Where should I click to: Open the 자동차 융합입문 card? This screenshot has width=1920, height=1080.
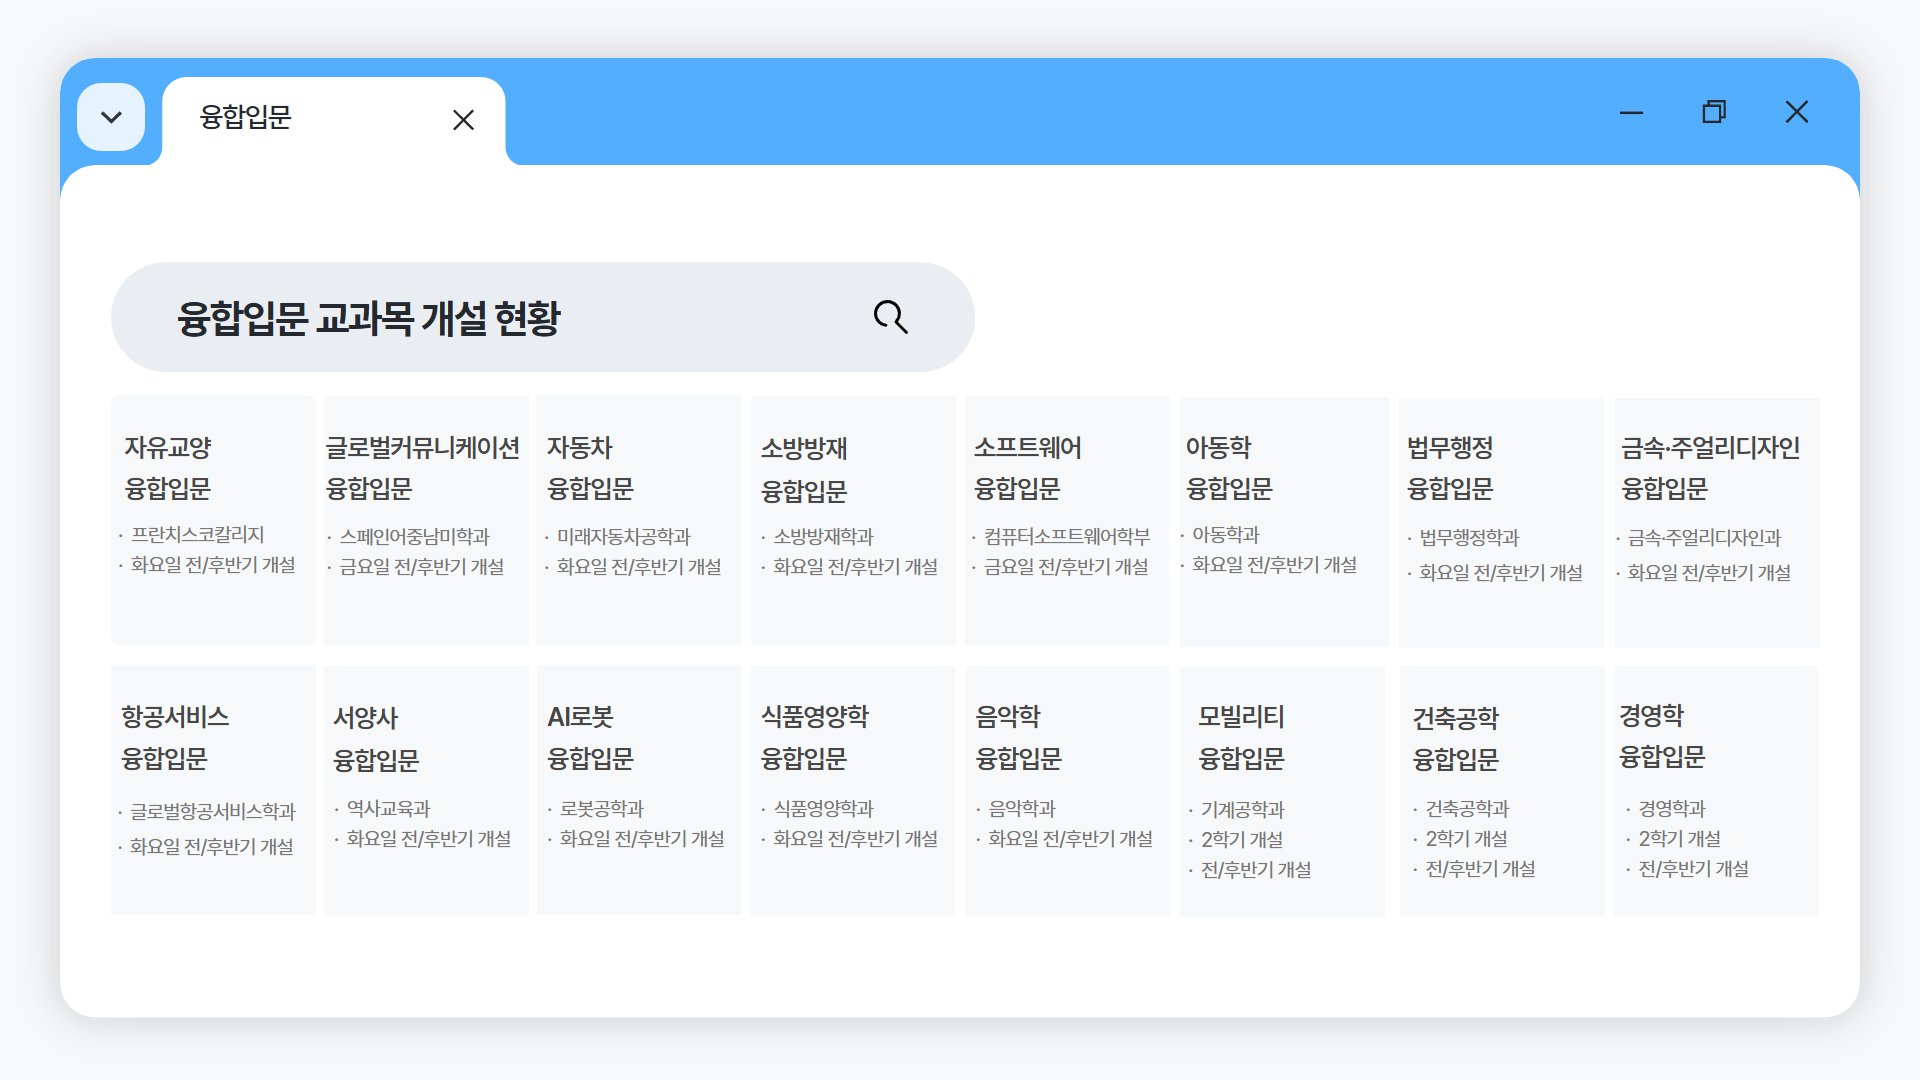tap(639, 520)
